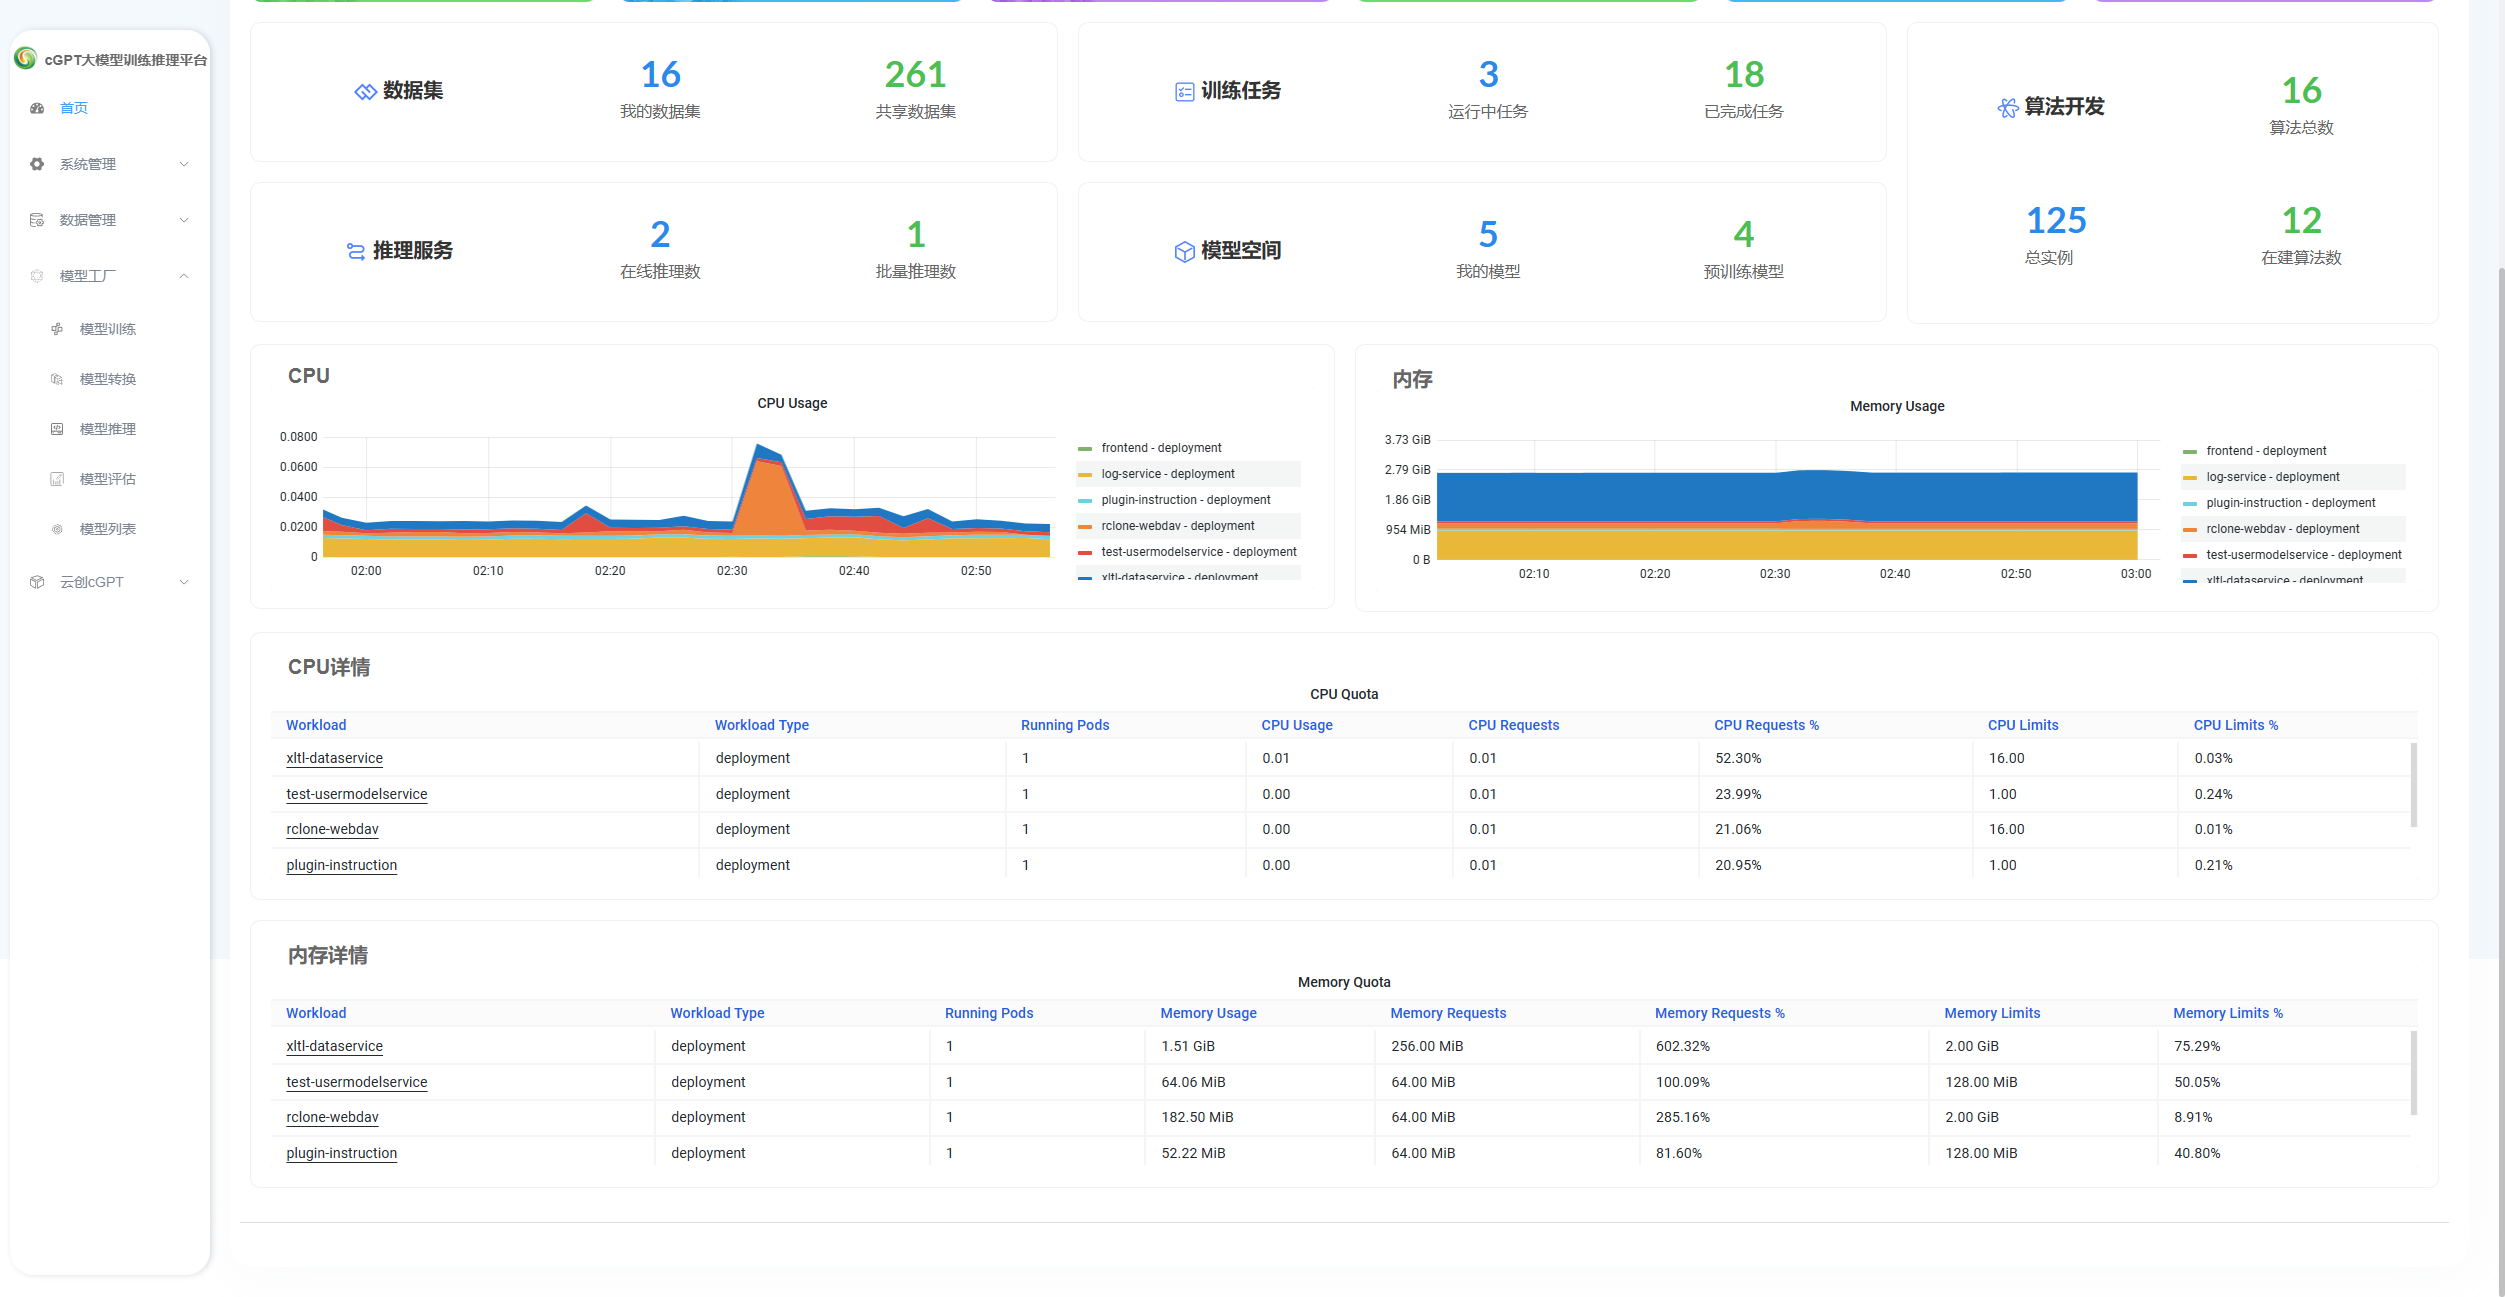Viewport: 2505px width, 1297px height.
Task: Click the 首页 dashboard icon in sidebar
Action: [37, 108]
